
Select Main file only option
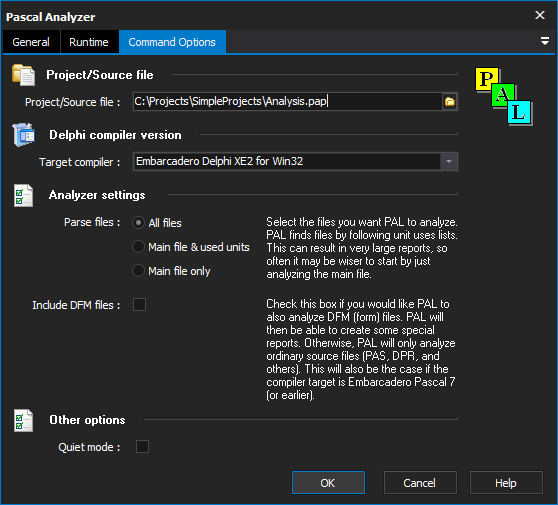point(138,271)
